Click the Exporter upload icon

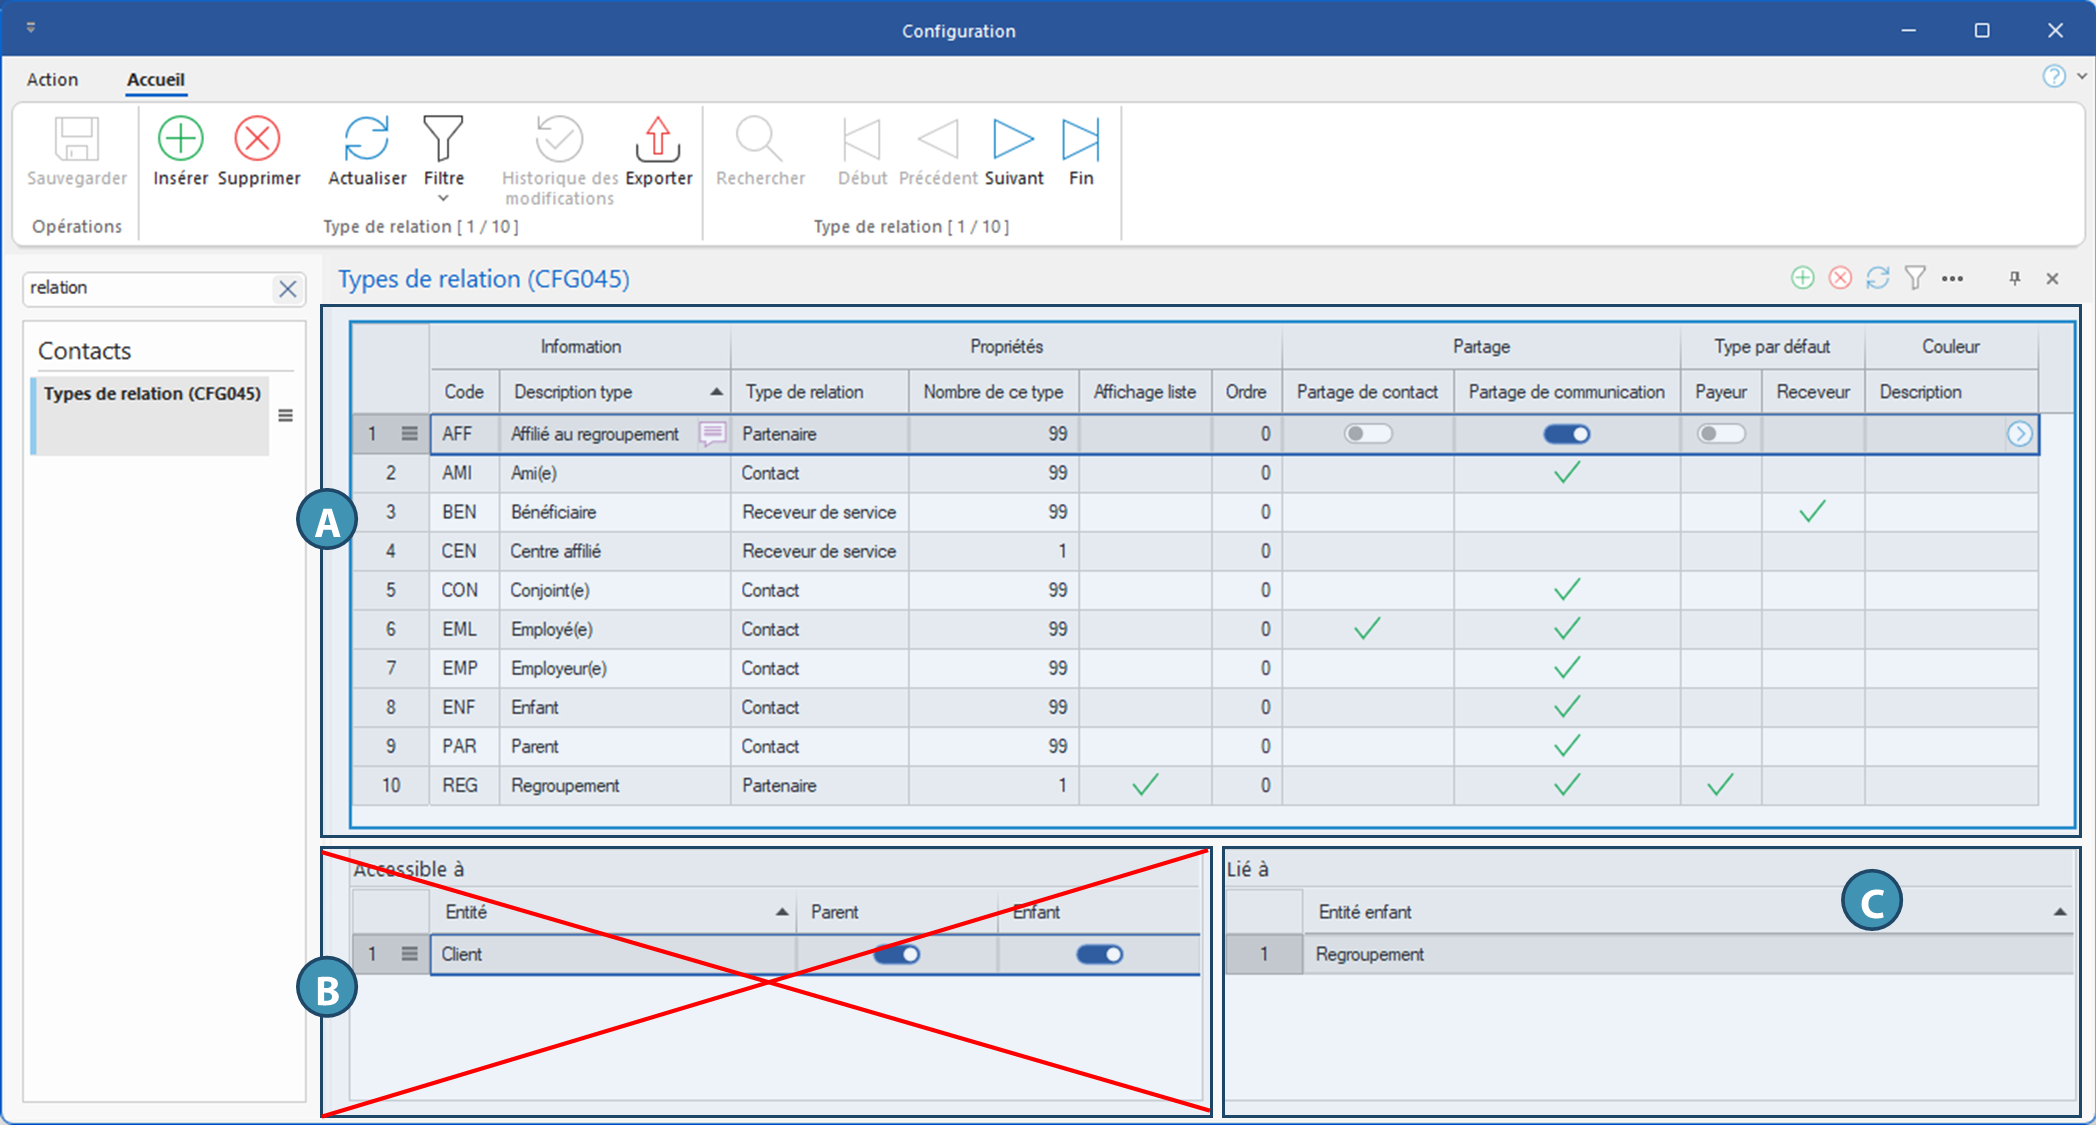point(658,139)
